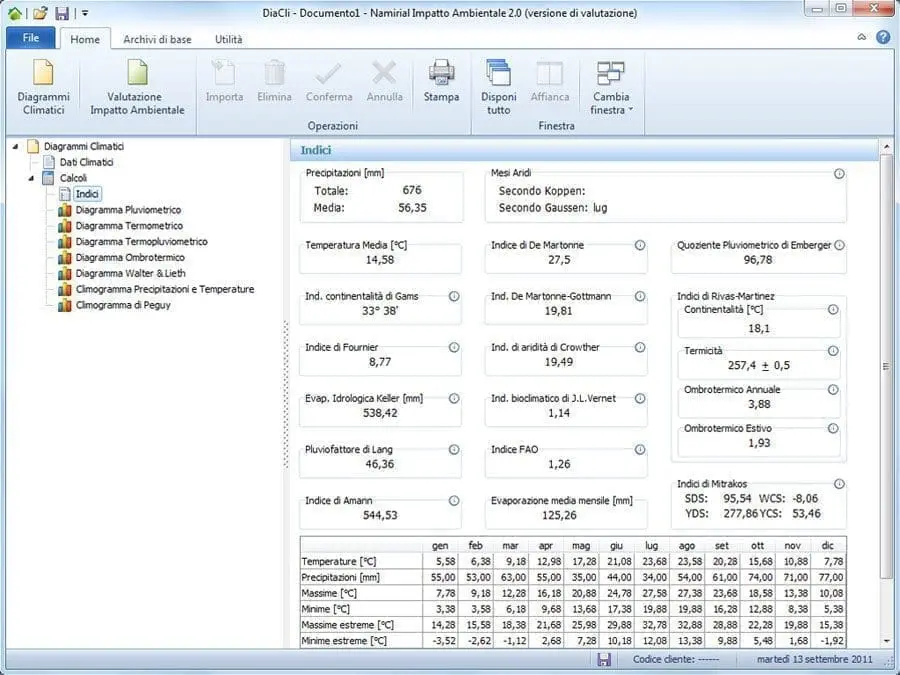Open Dati Climatici tree item

86,162
